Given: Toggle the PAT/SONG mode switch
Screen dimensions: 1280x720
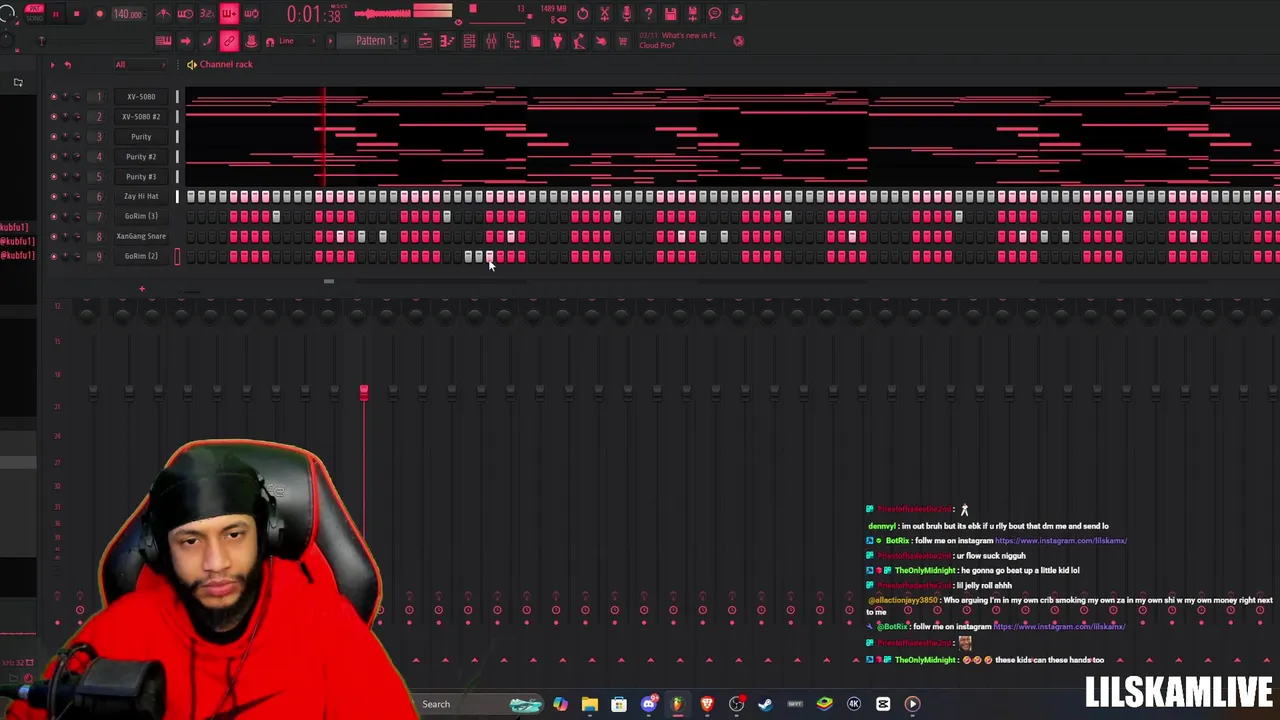Looking at the screenshot, I should [35, 14].
